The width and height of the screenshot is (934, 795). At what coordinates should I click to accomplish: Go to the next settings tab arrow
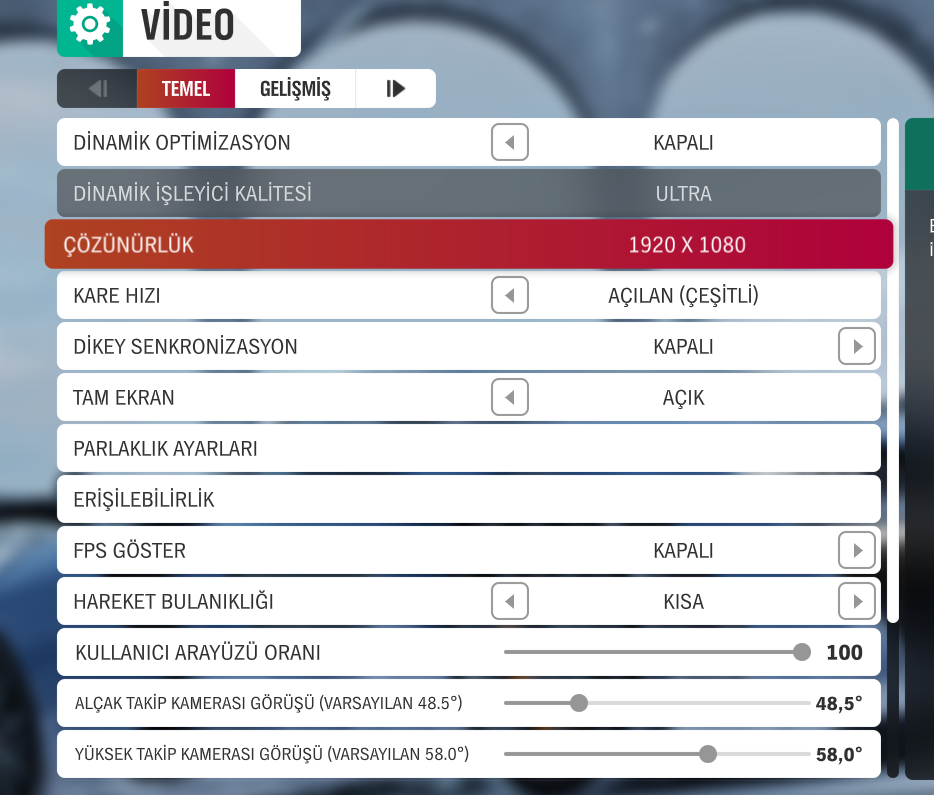pyautogui.click(x=396, y=89)
